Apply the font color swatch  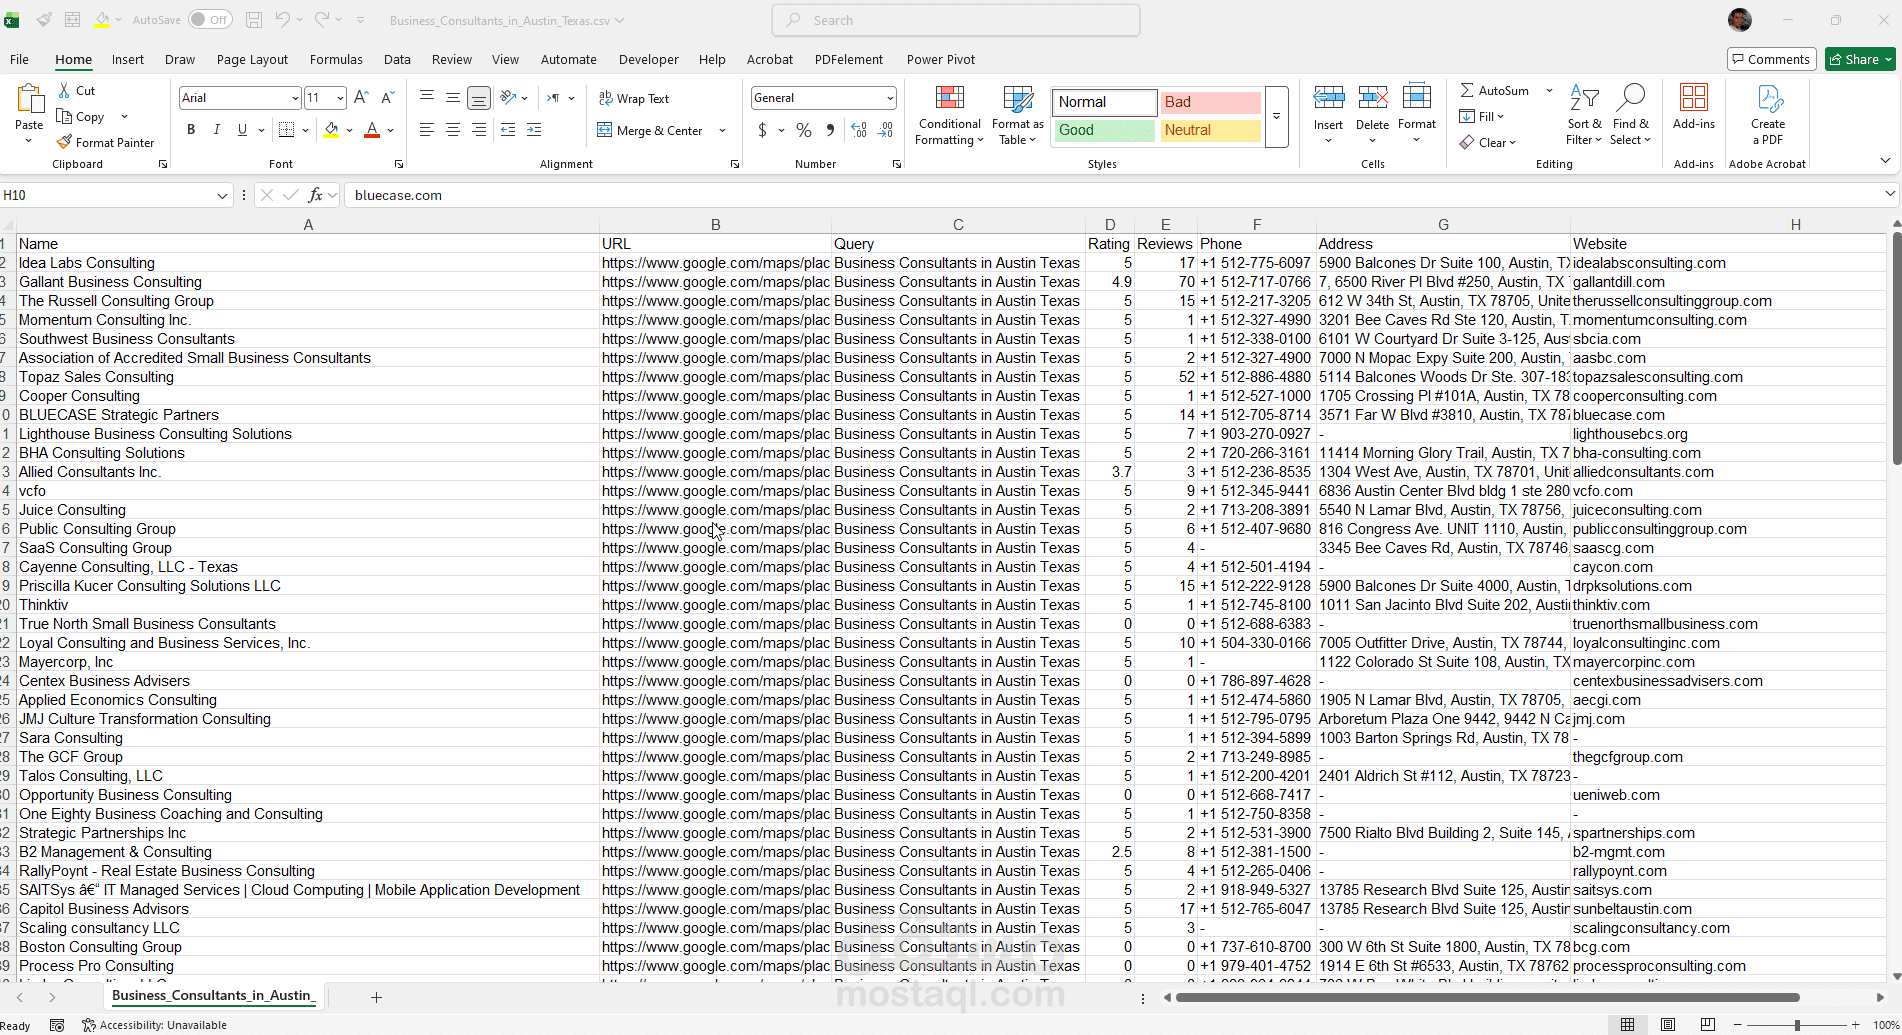[x=372, y=130]
